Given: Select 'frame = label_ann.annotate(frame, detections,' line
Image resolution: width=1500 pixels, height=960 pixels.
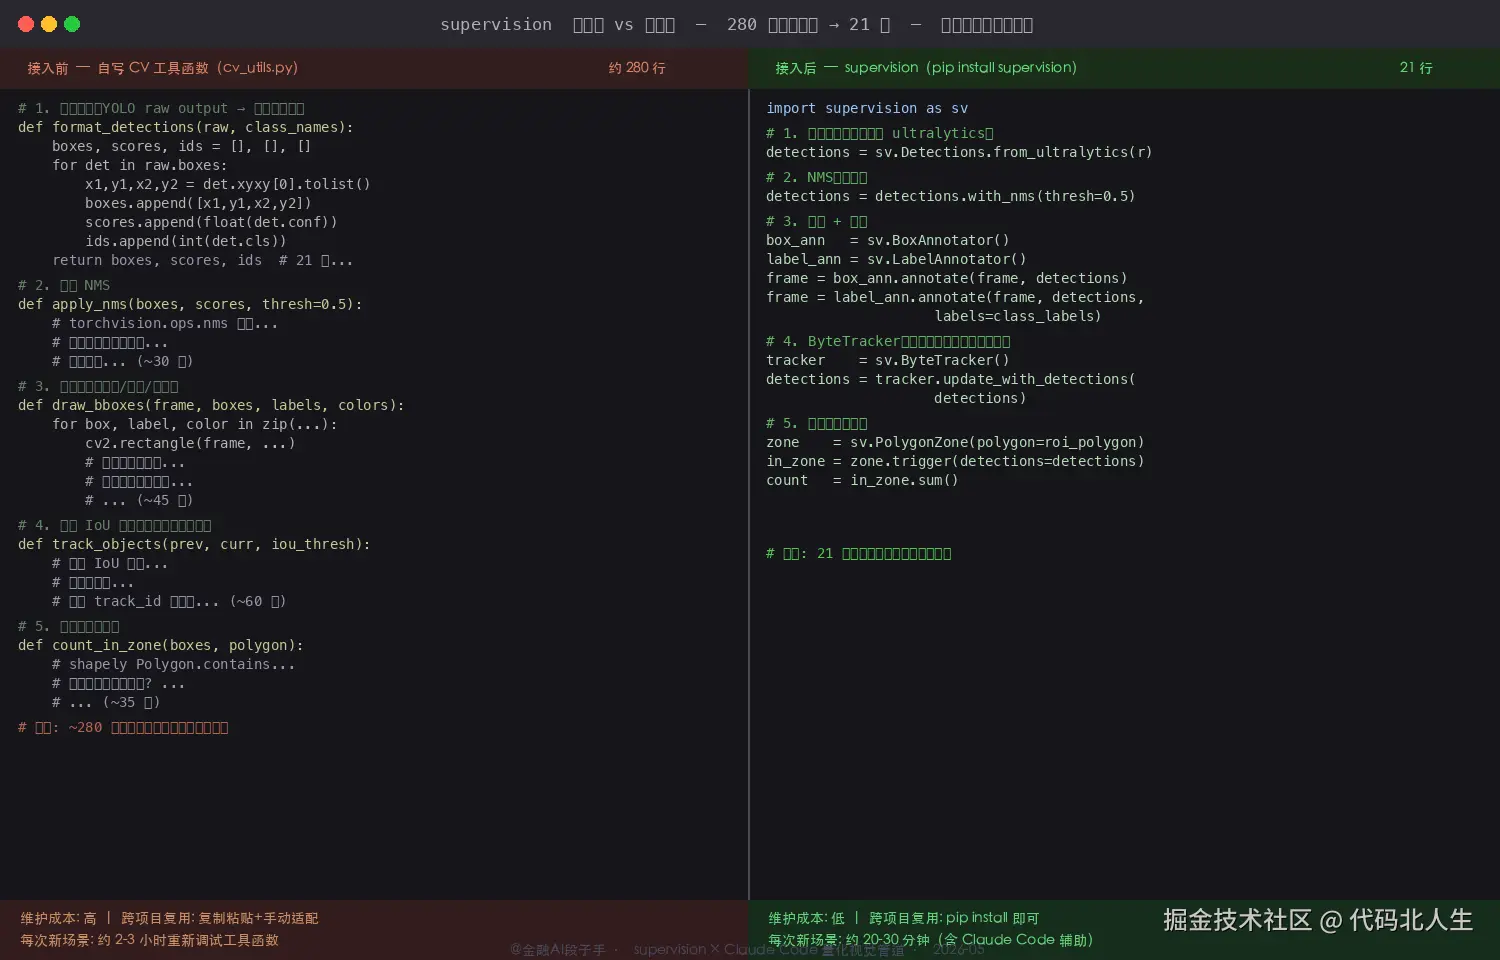Looking at the screenshot, I should pos(955,297).
